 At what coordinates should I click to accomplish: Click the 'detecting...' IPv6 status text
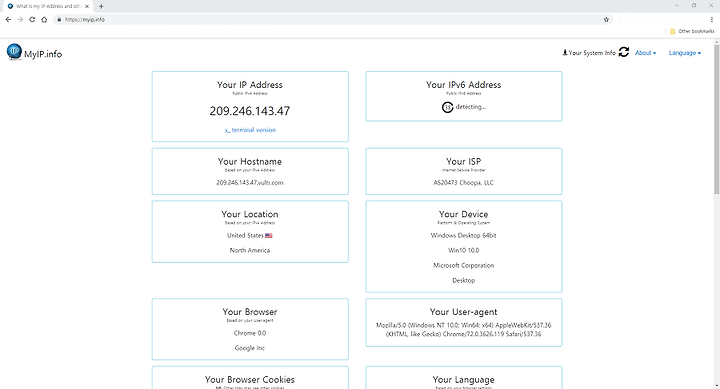(471, 107)
